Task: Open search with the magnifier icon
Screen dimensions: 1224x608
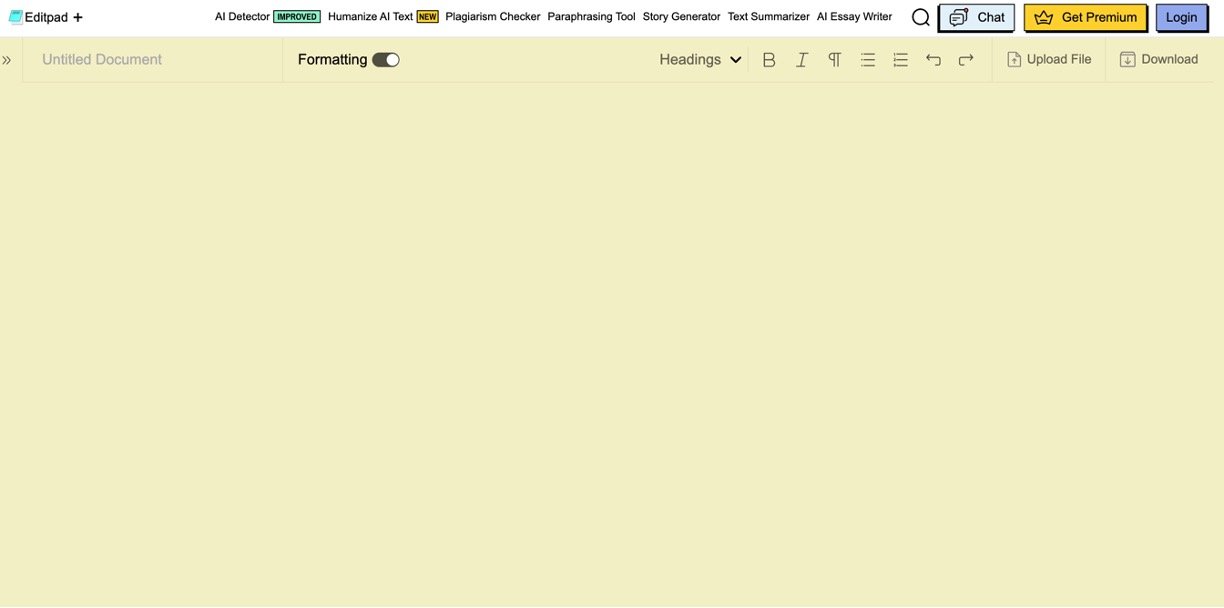Action: [921, 17]
